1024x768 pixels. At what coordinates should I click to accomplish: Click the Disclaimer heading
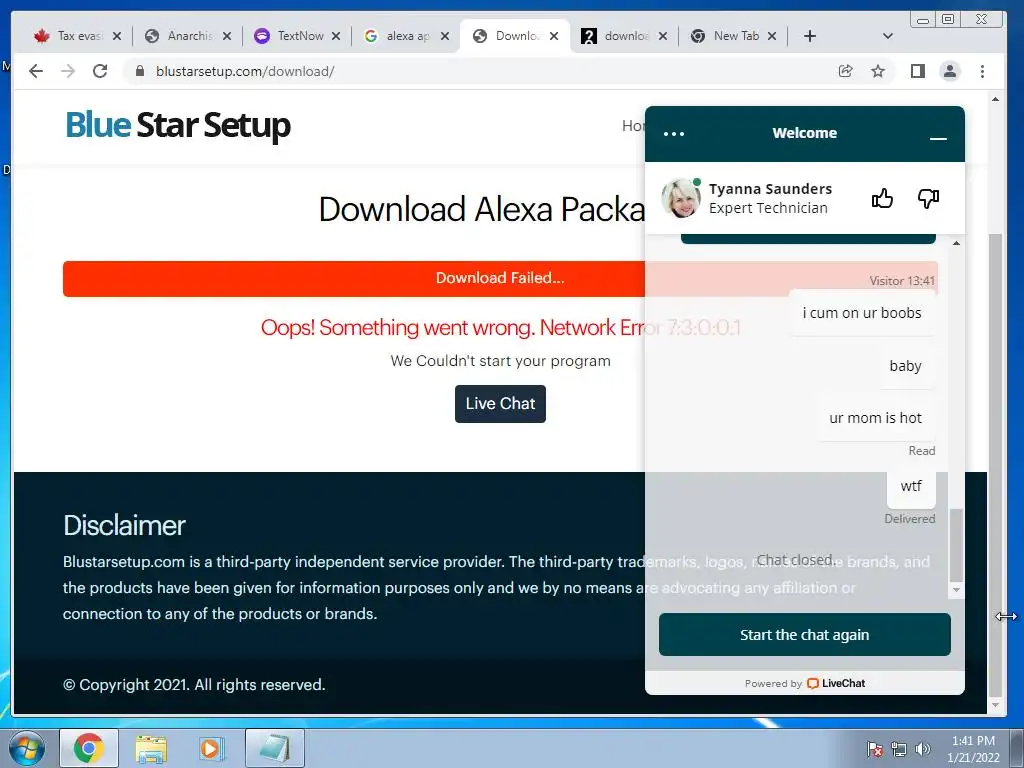click(x=124, y=526)
